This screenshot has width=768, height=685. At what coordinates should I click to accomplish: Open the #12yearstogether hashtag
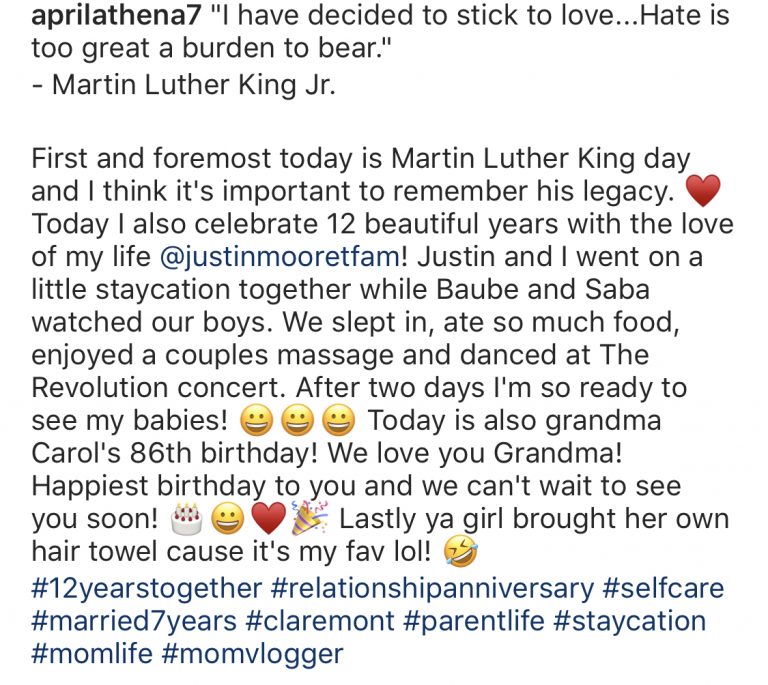146,589
